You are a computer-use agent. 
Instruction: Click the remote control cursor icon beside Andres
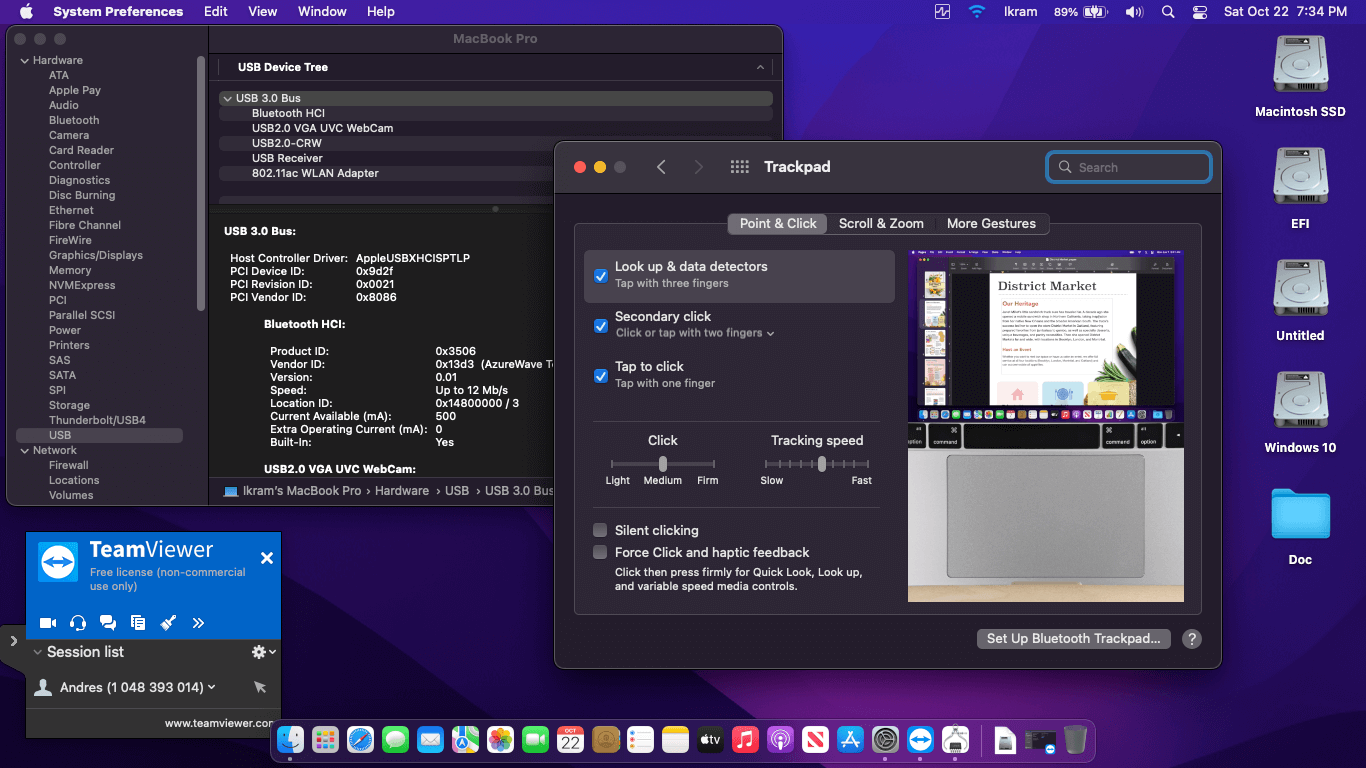coord(260,687)
